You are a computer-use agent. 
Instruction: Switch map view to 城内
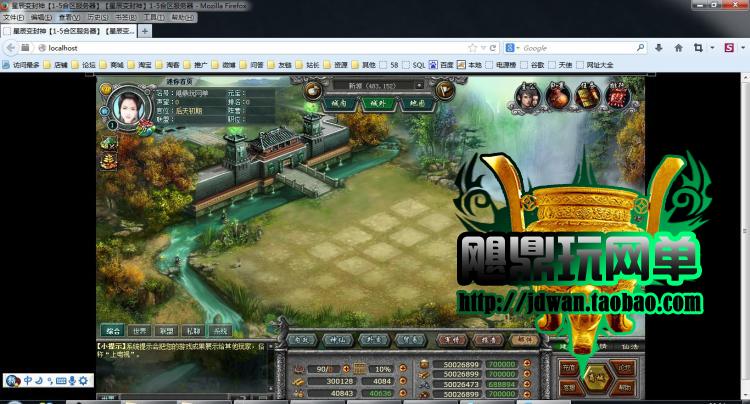point(339,103)
